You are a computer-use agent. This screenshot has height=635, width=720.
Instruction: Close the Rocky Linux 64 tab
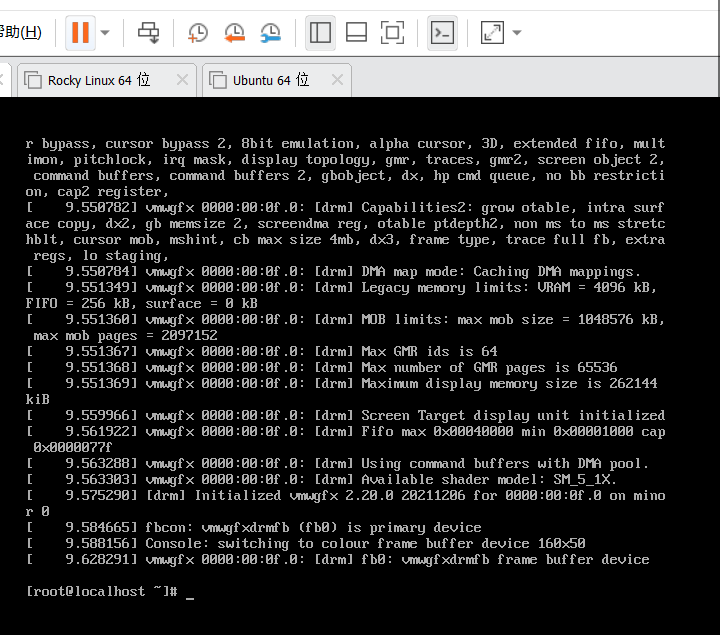tap(182, 80)
